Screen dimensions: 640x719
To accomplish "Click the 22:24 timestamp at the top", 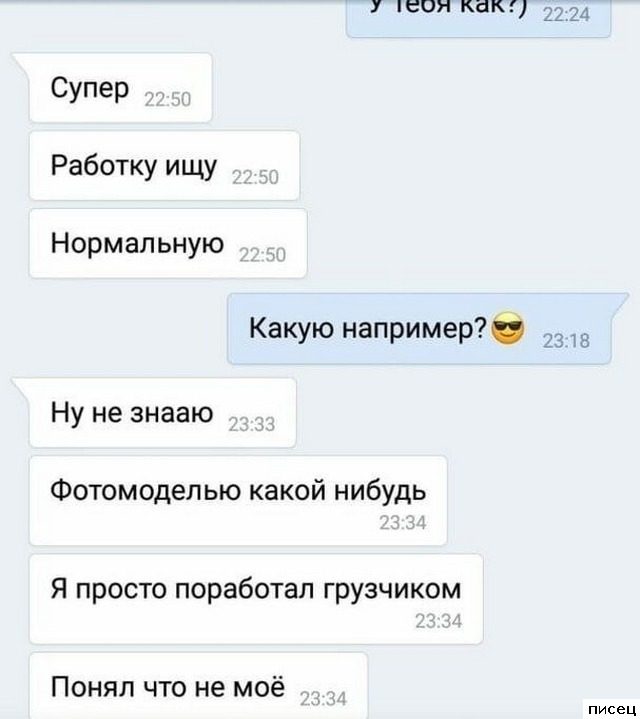I will coord(566,15).
